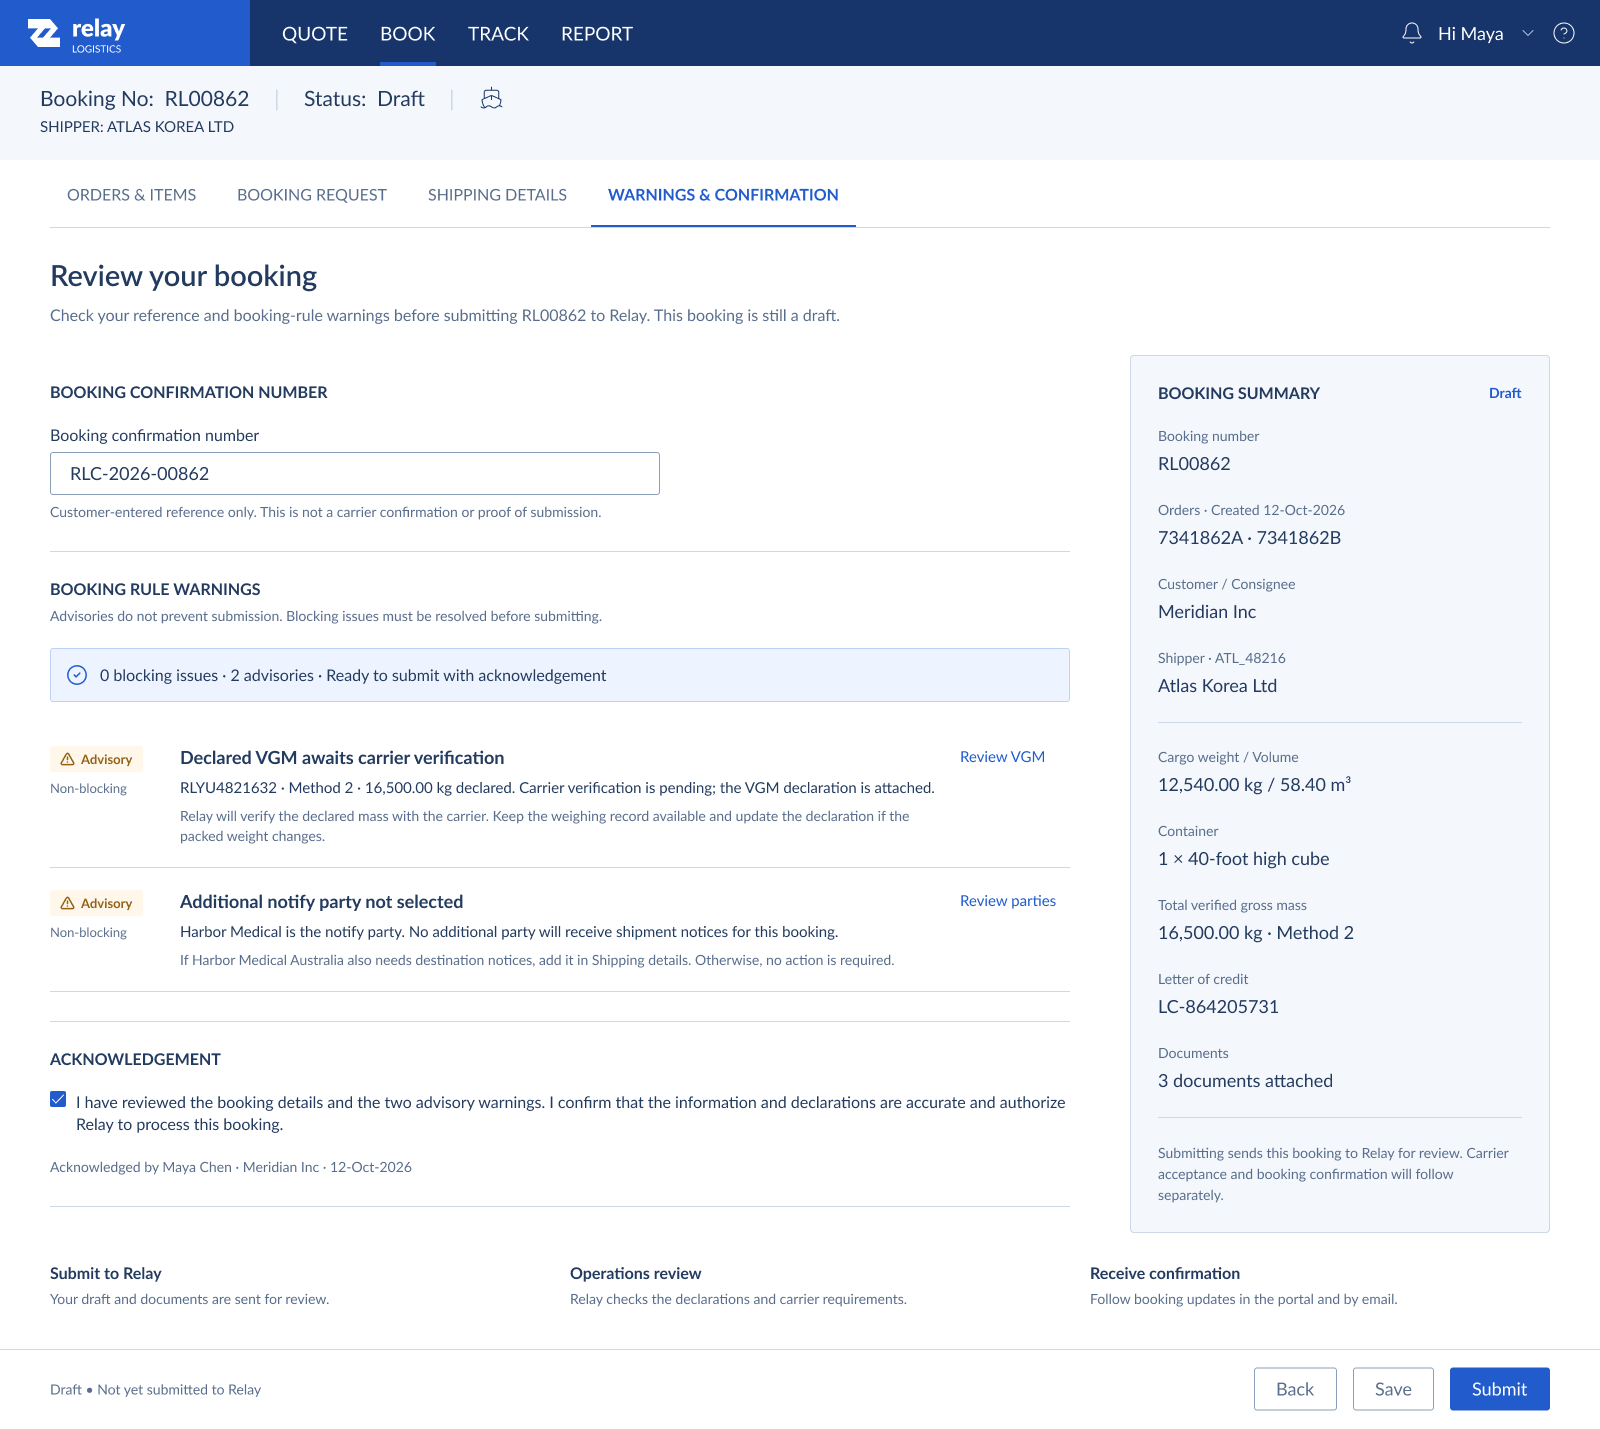Go Back to the previous step

click(x=1295, y=1389)
